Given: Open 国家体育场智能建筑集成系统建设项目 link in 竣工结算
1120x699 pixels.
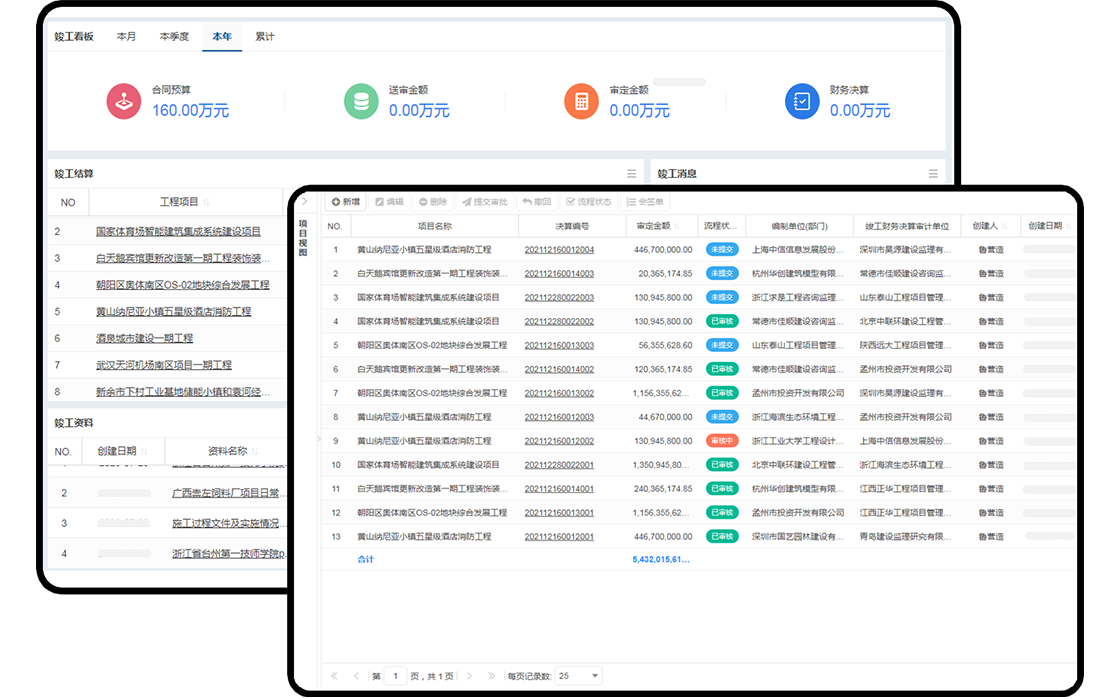Looking at the screenshot, I should point(178,232).
